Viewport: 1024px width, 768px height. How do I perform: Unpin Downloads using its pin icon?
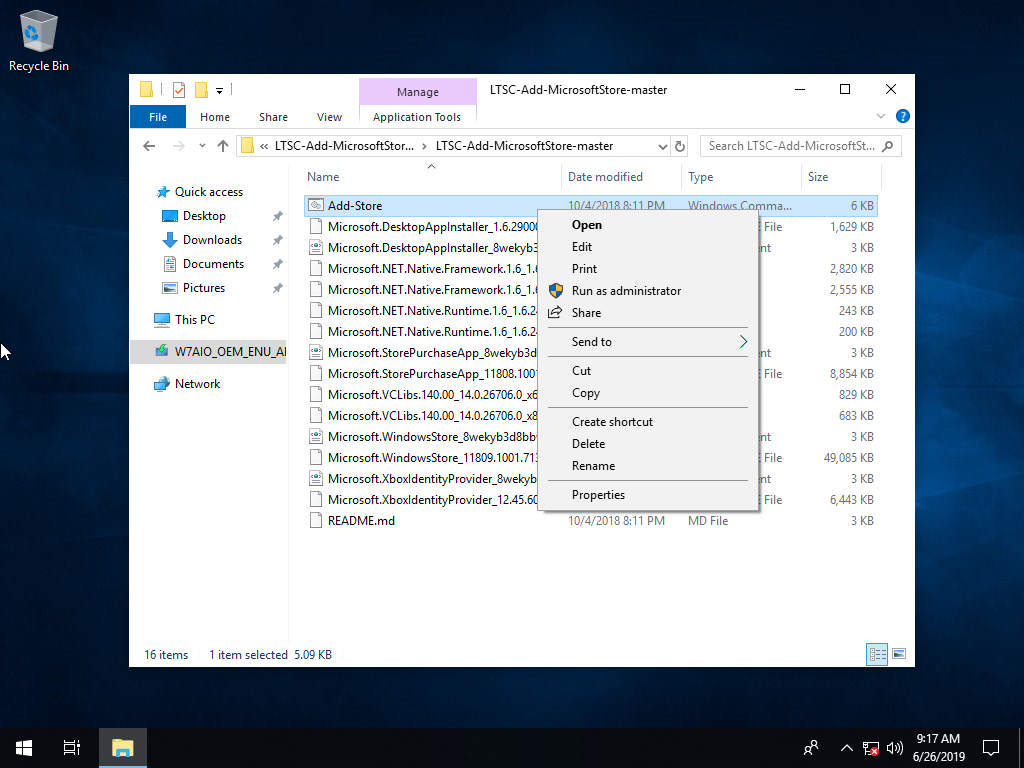[278, 240]
